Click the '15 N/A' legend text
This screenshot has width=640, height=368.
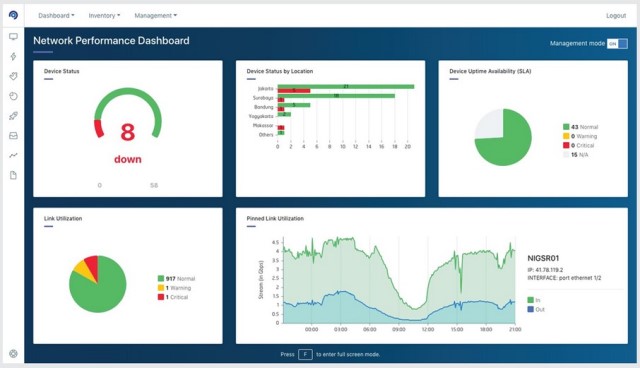[x=580, y=155]
